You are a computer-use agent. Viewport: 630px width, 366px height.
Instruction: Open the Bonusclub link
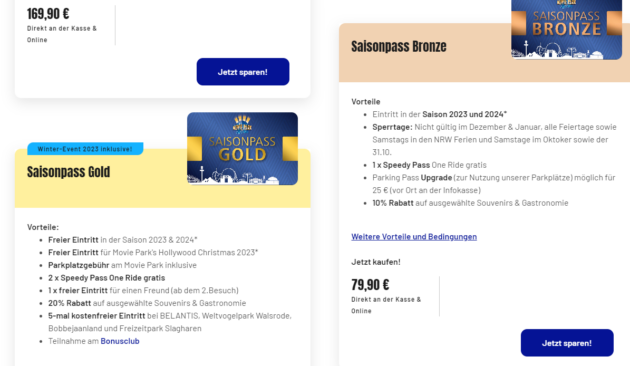(120, 341)
